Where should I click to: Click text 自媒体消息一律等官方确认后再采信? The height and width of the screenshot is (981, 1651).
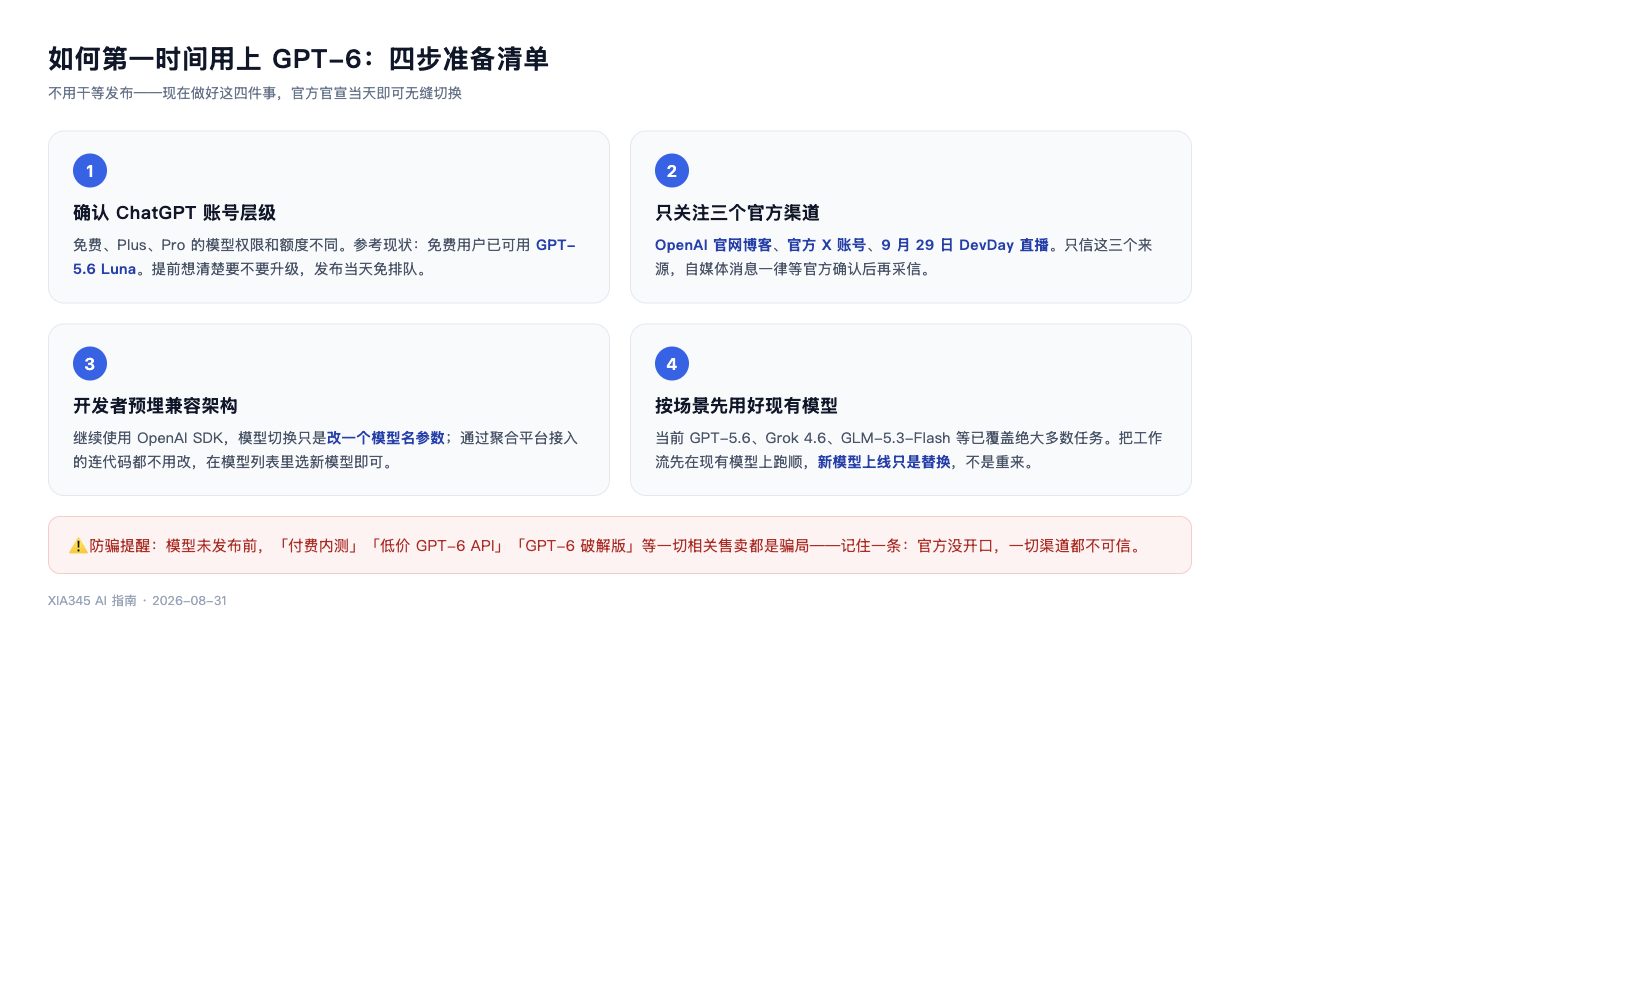pyautogui.click(x=808, y=269)
